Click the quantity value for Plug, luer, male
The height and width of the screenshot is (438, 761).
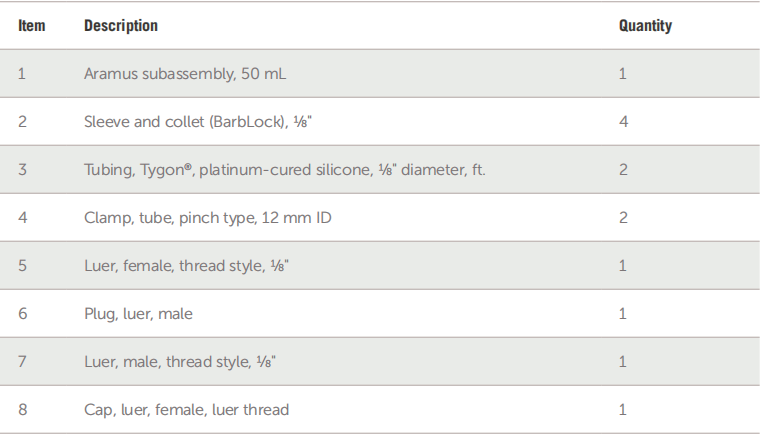click(x=623, y=314)
